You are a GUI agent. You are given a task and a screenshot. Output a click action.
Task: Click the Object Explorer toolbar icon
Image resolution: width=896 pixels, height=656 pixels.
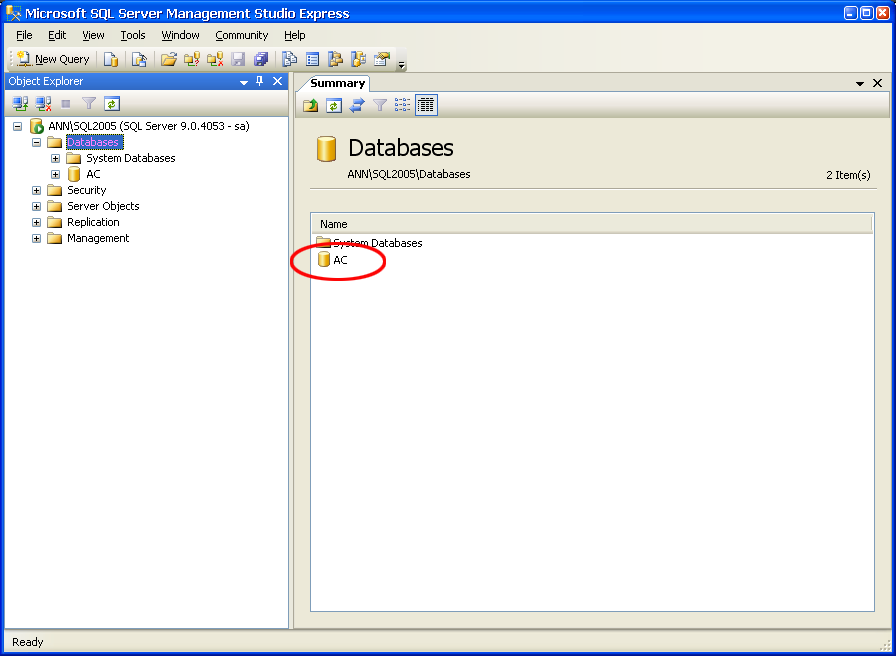(x=335, y=59)
